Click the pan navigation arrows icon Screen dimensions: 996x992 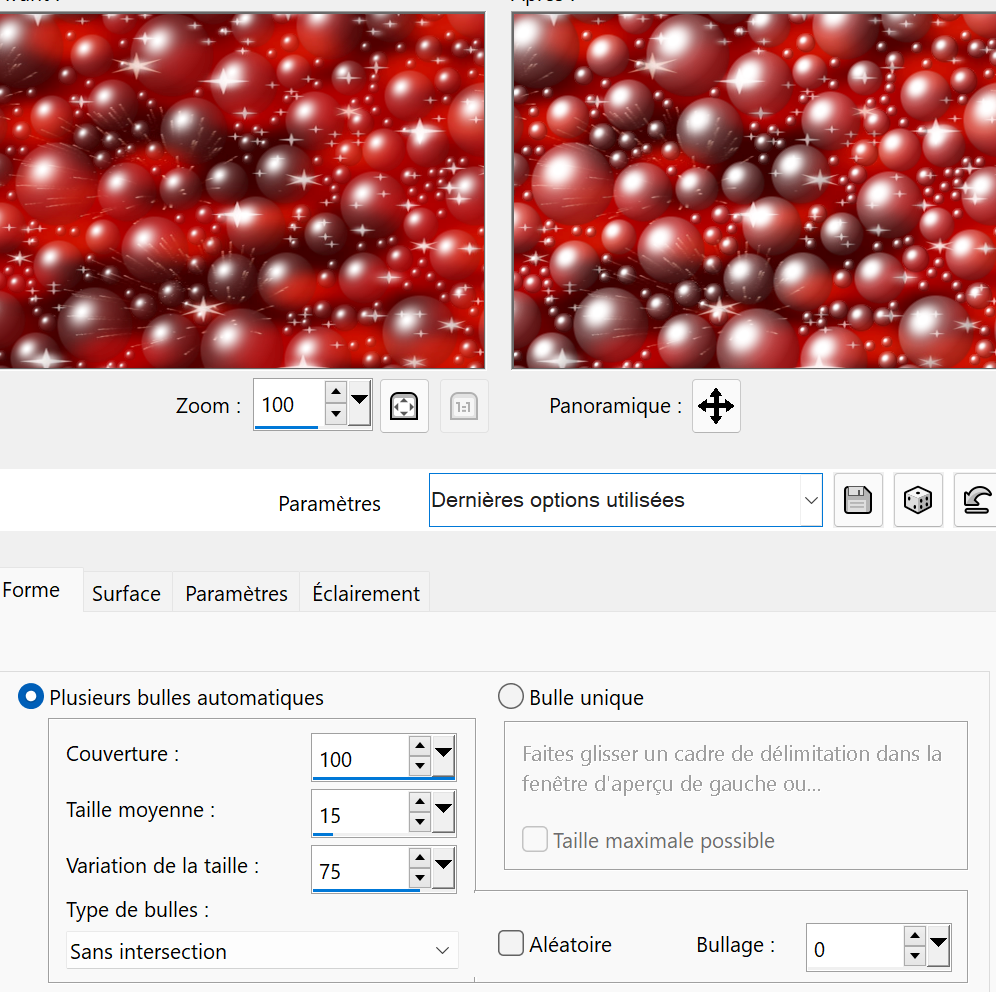[x=716, y=406]
